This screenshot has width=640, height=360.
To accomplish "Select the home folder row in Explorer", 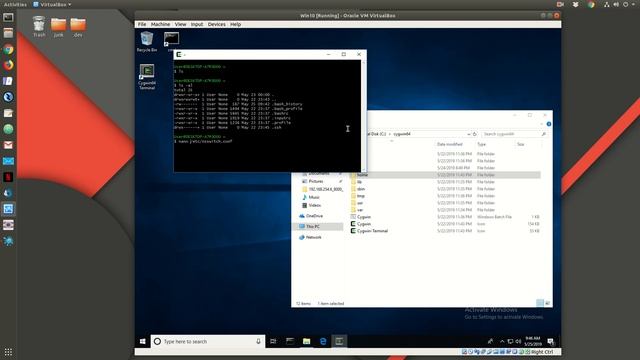I will (x=445, y=175).
